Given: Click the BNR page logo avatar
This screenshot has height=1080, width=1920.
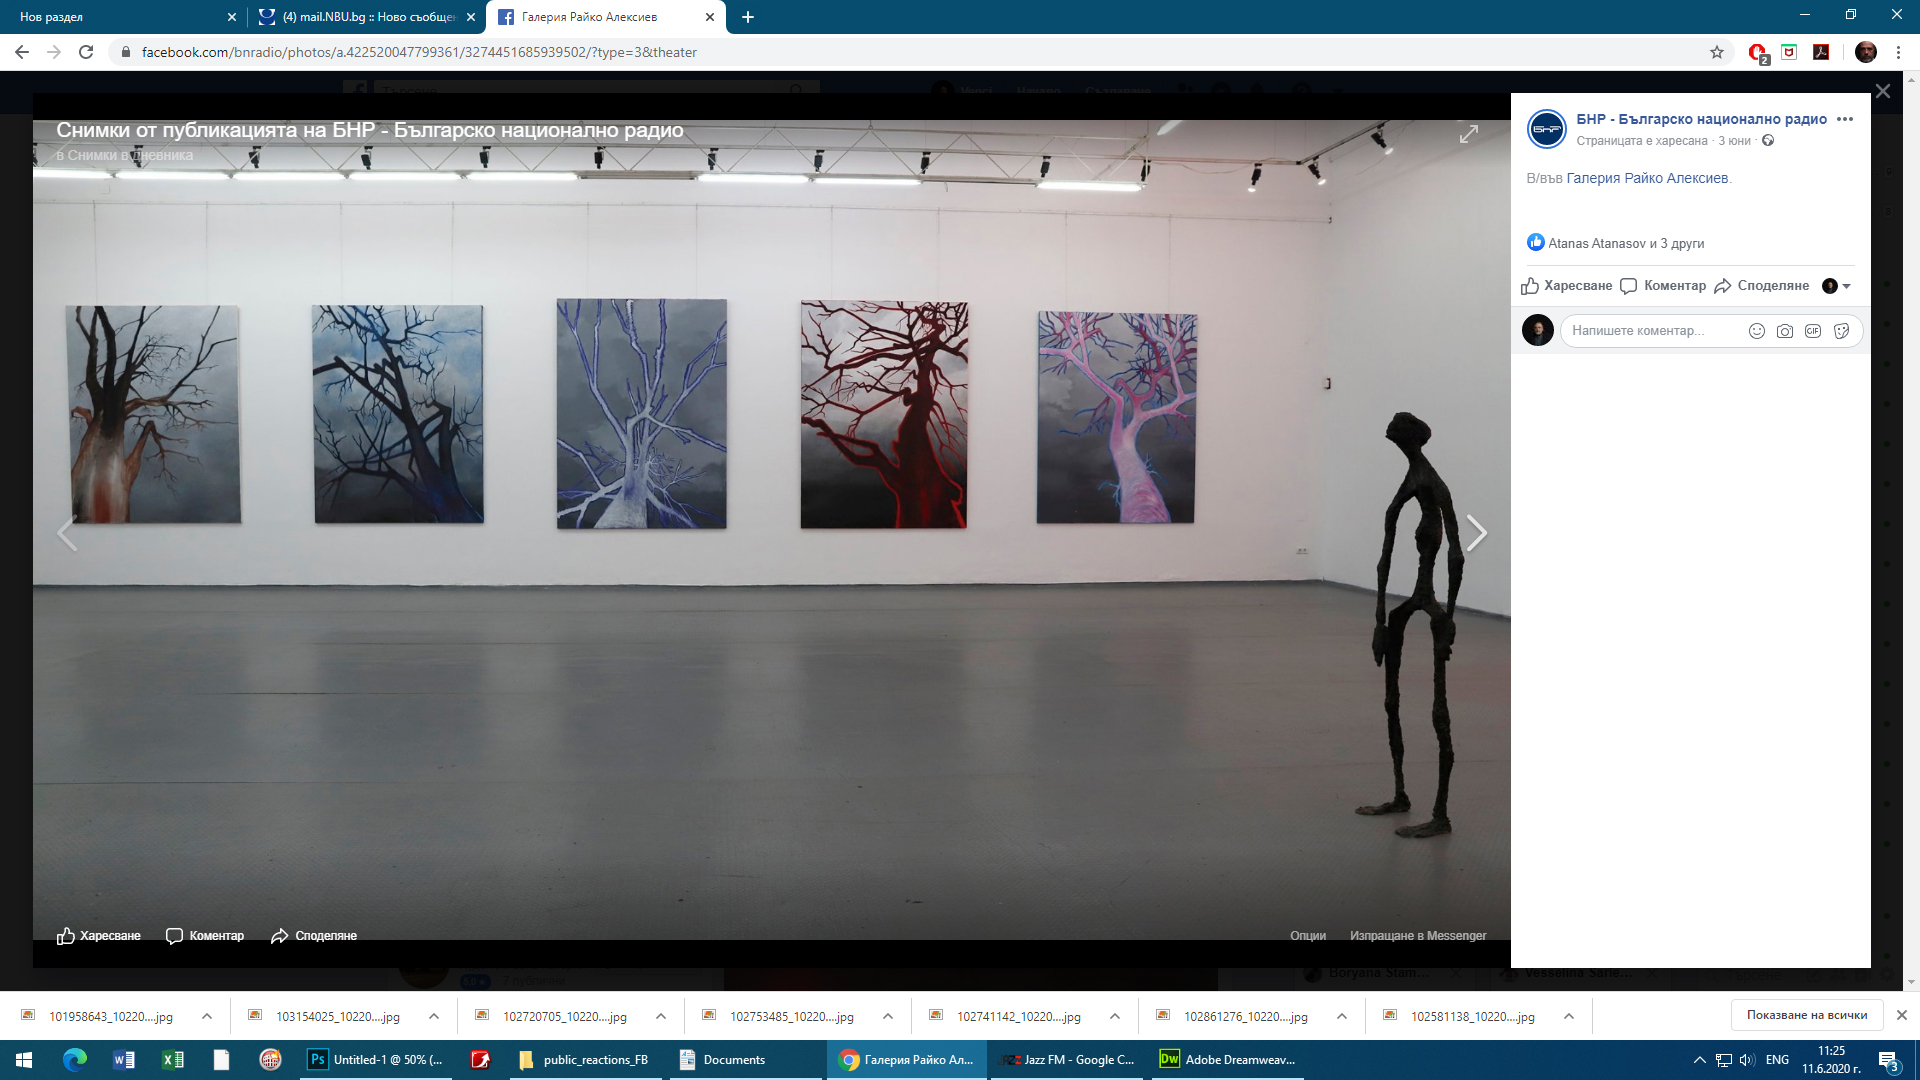Looking at the screenshot, I should (x=1547, y=129).
